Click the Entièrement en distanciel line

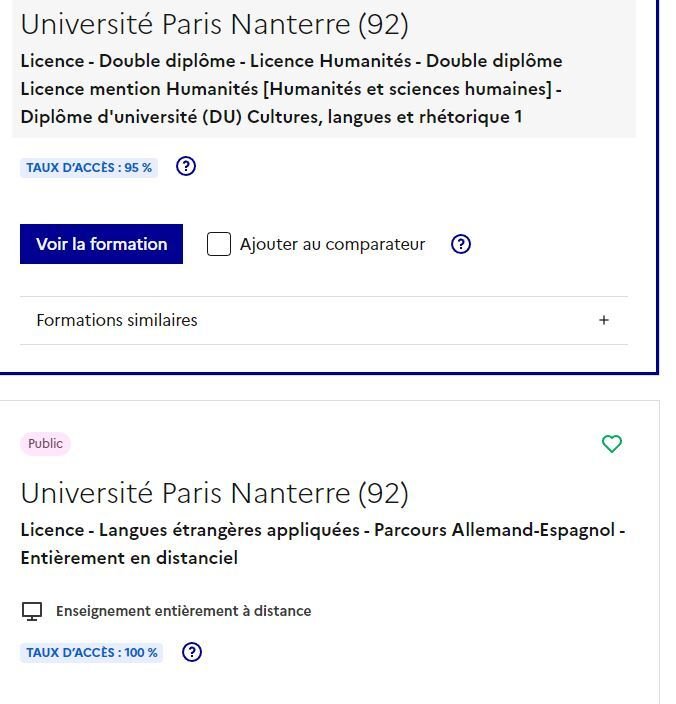point(129,558)
